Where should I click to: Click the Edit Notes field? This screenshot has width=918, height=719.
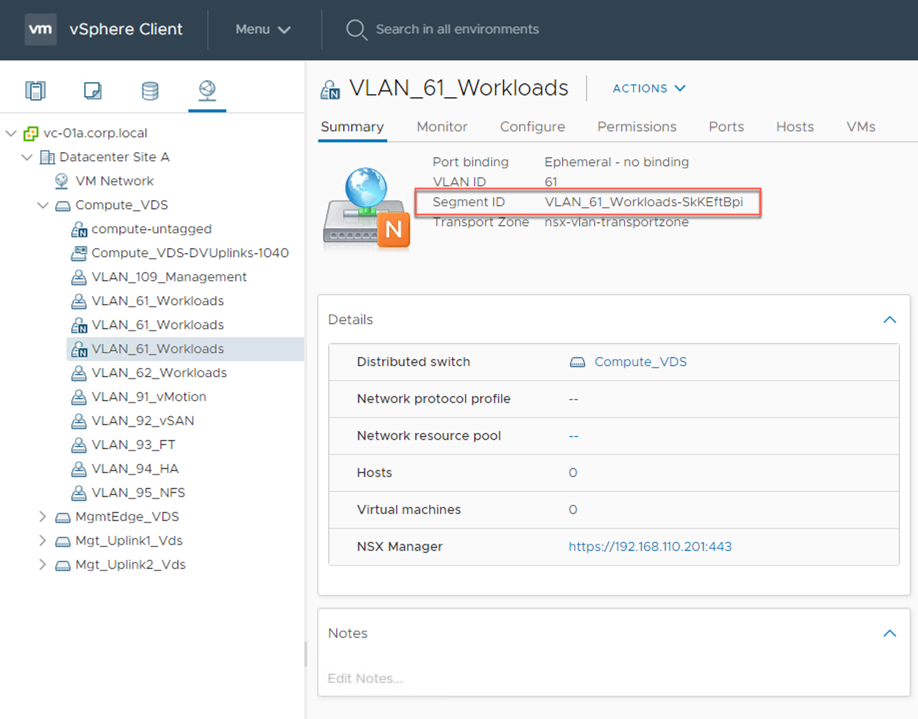coord(365,679)
